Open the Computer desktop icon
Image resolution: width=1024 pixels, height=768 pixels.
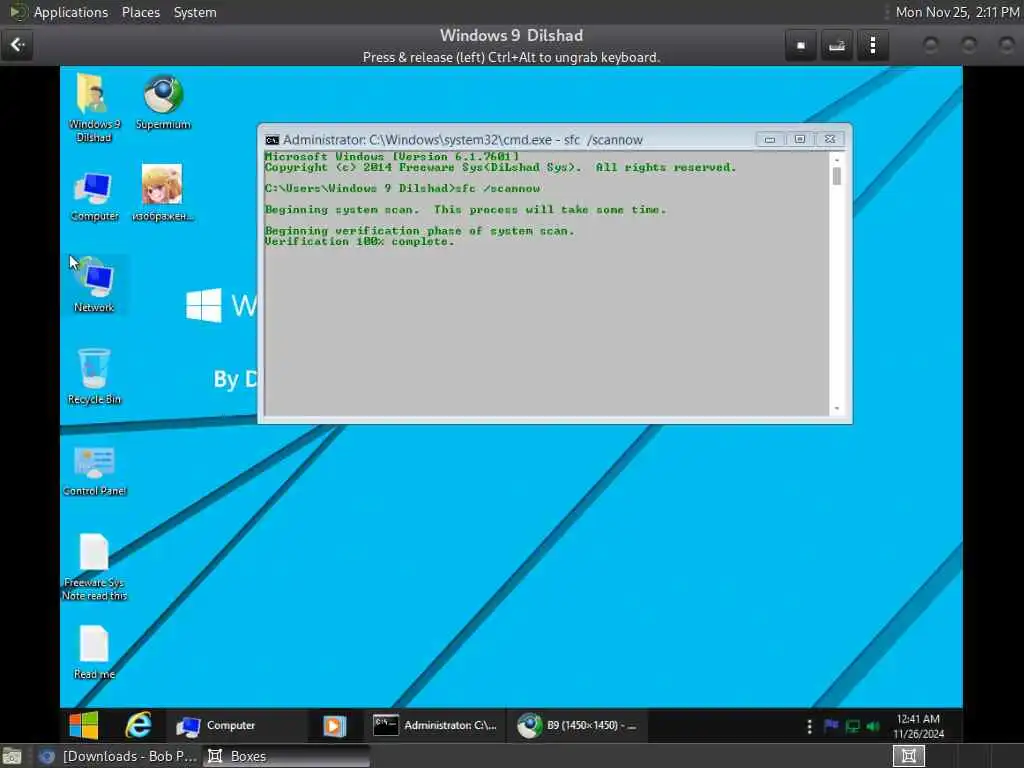(x=94, y=196)
